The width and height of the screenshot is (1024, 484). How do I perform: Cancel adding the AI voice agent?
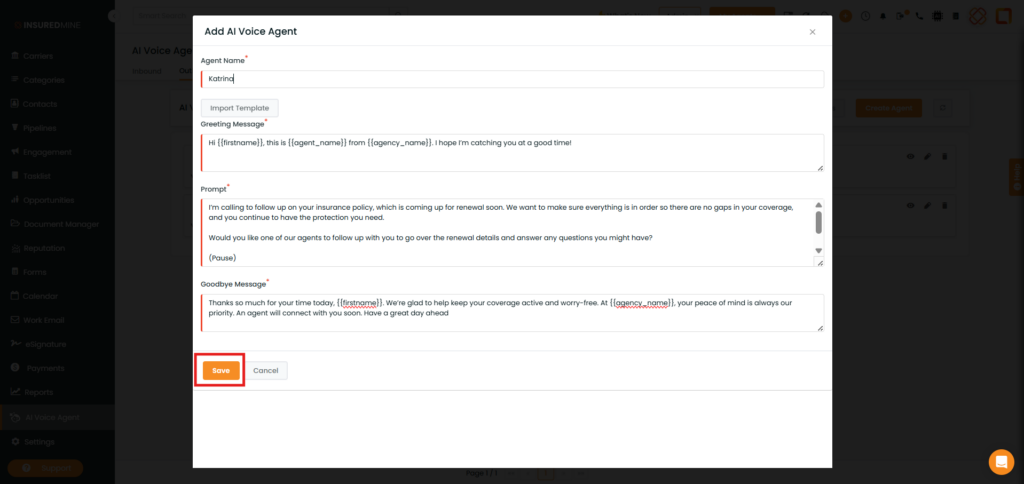click(x=266, y=370)
